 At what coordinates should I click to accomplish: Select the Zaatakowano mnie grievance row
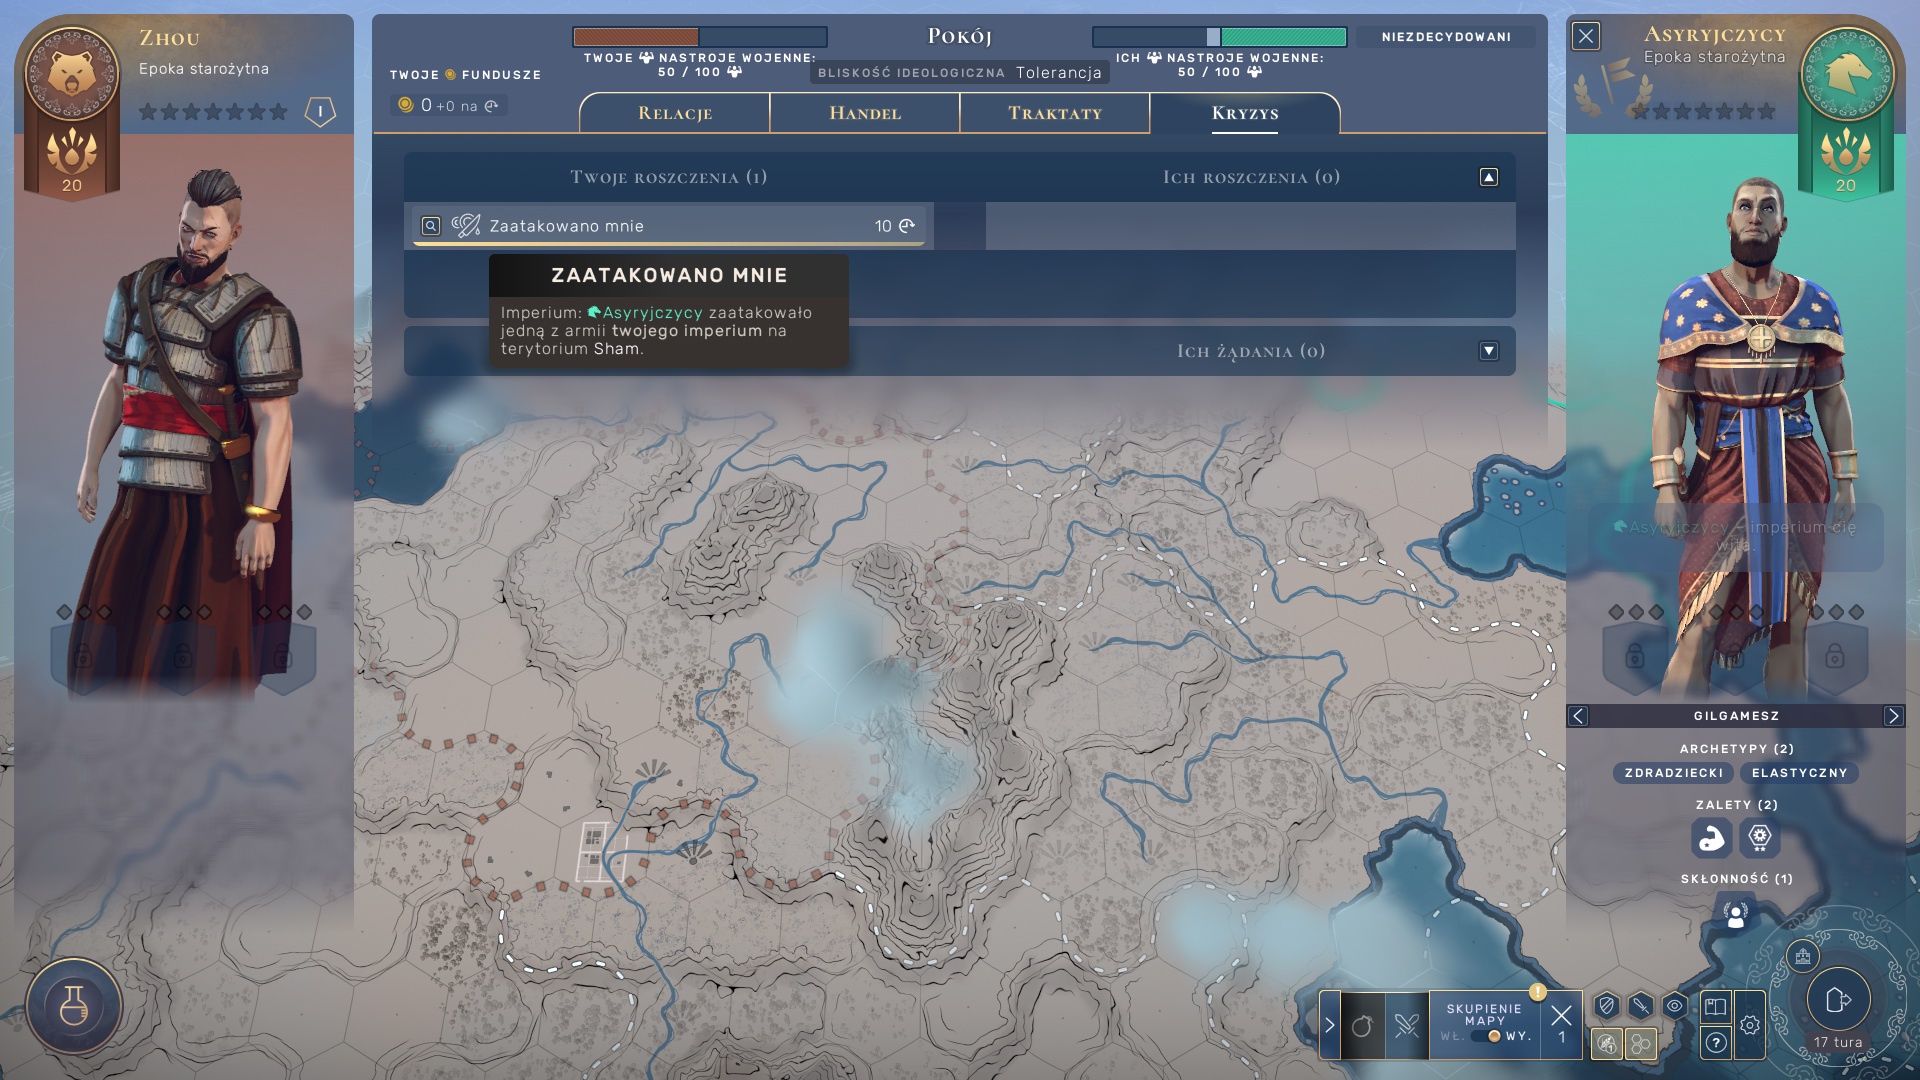click(x=669, y=226)
